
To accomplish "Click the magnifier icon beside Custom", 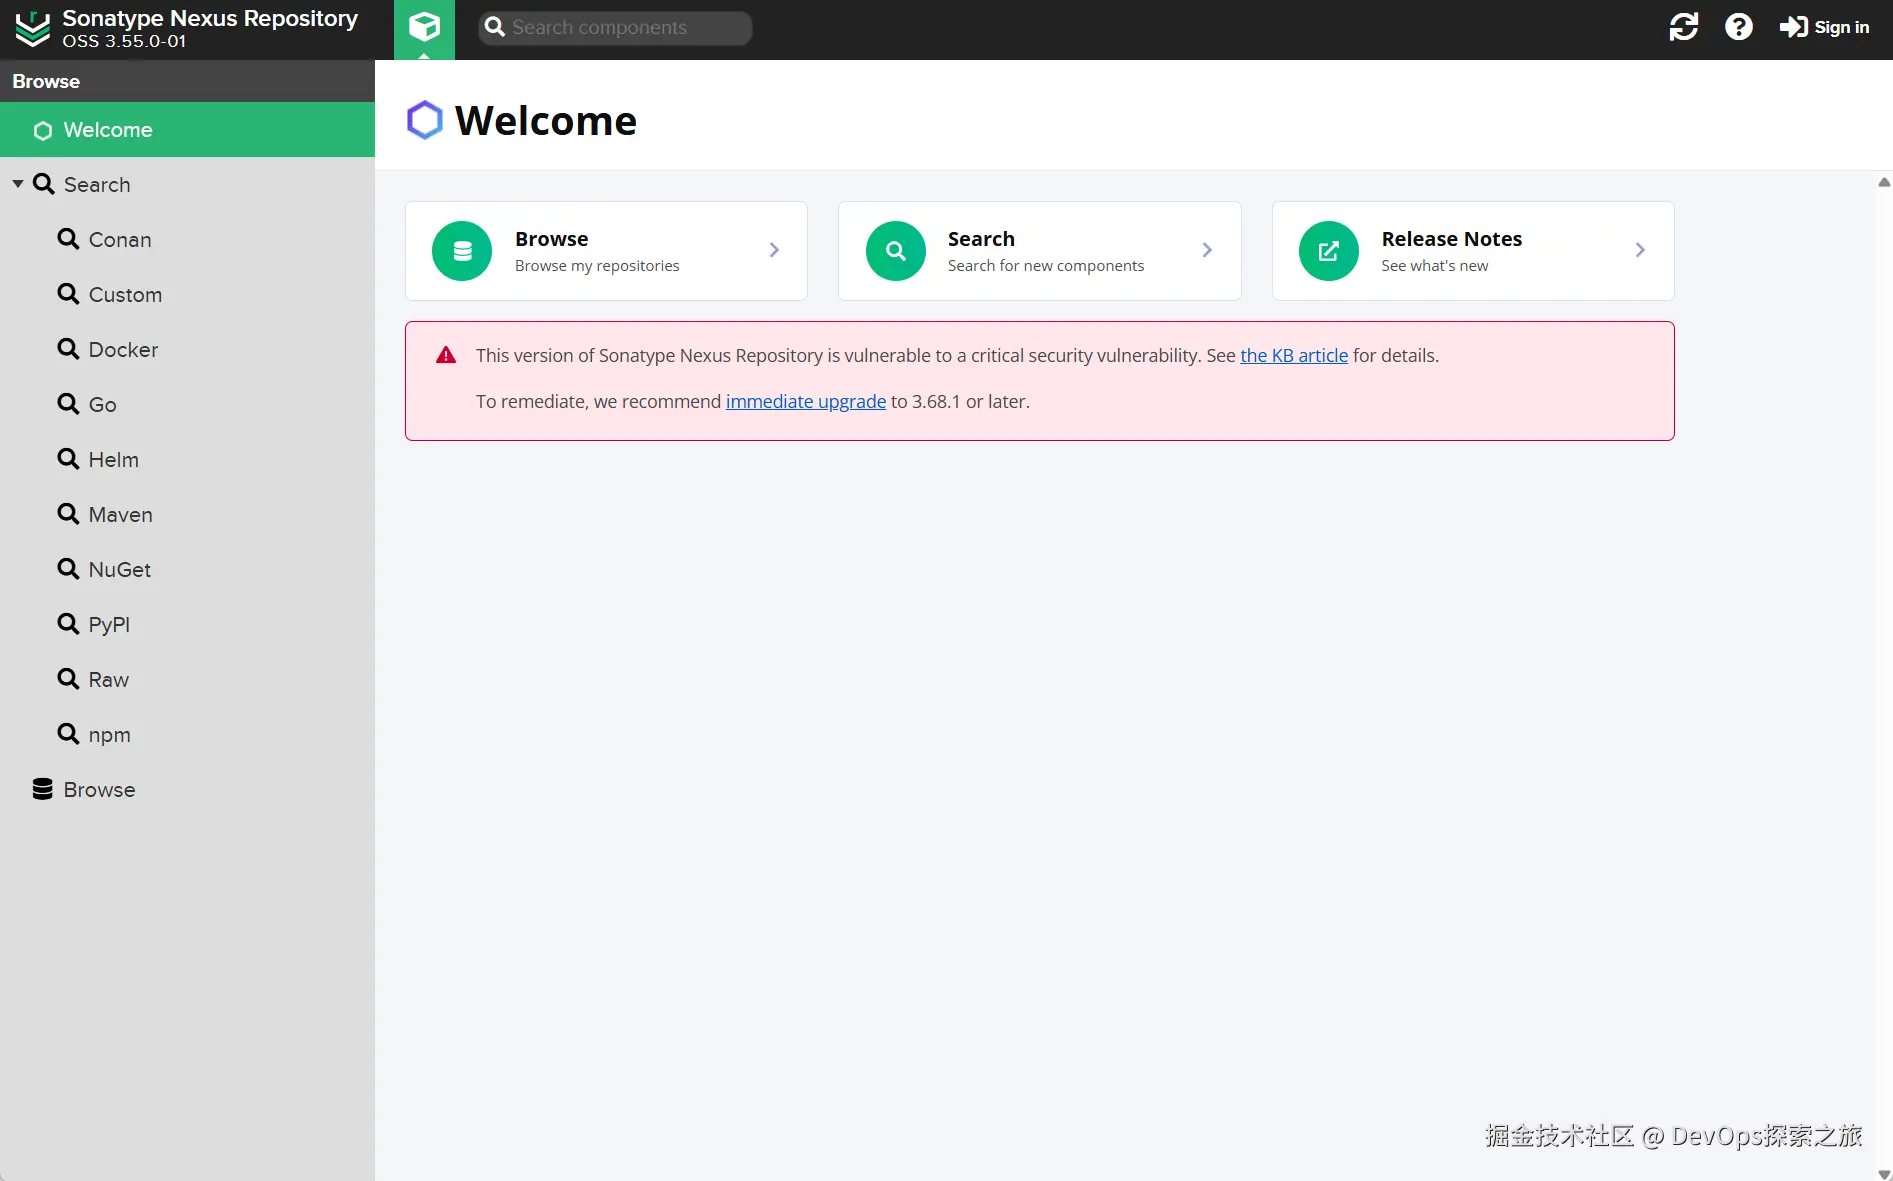I will point(68,293).
